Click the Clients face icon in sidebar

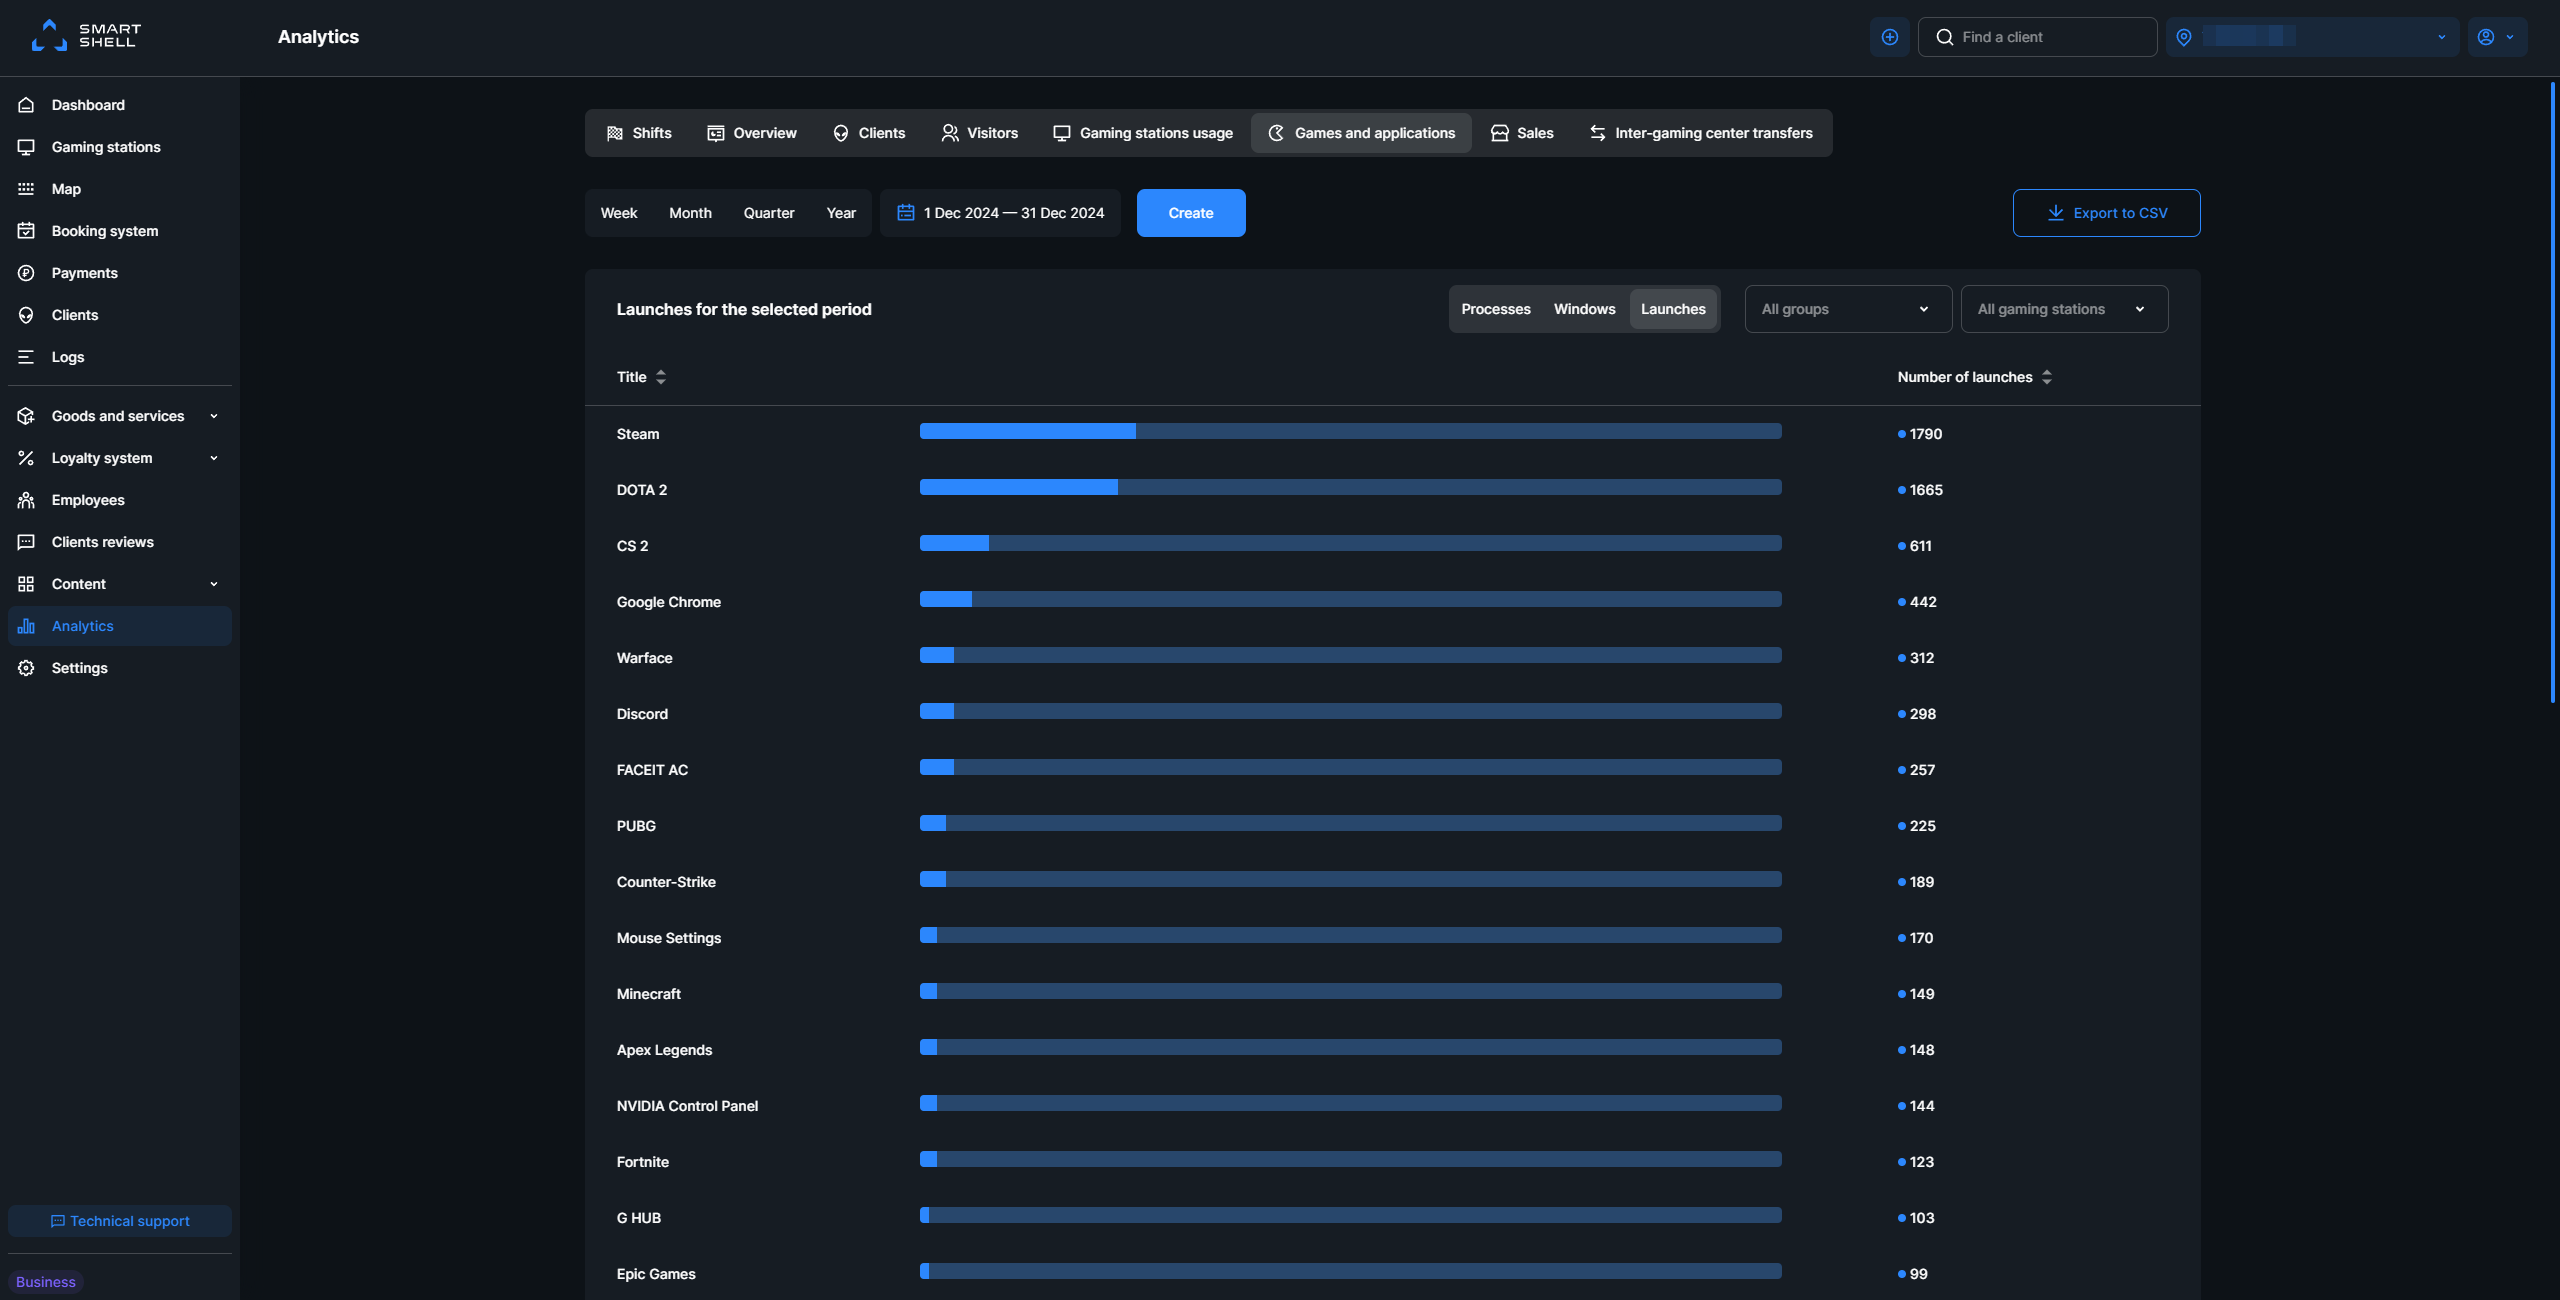(x=26, y=315)
